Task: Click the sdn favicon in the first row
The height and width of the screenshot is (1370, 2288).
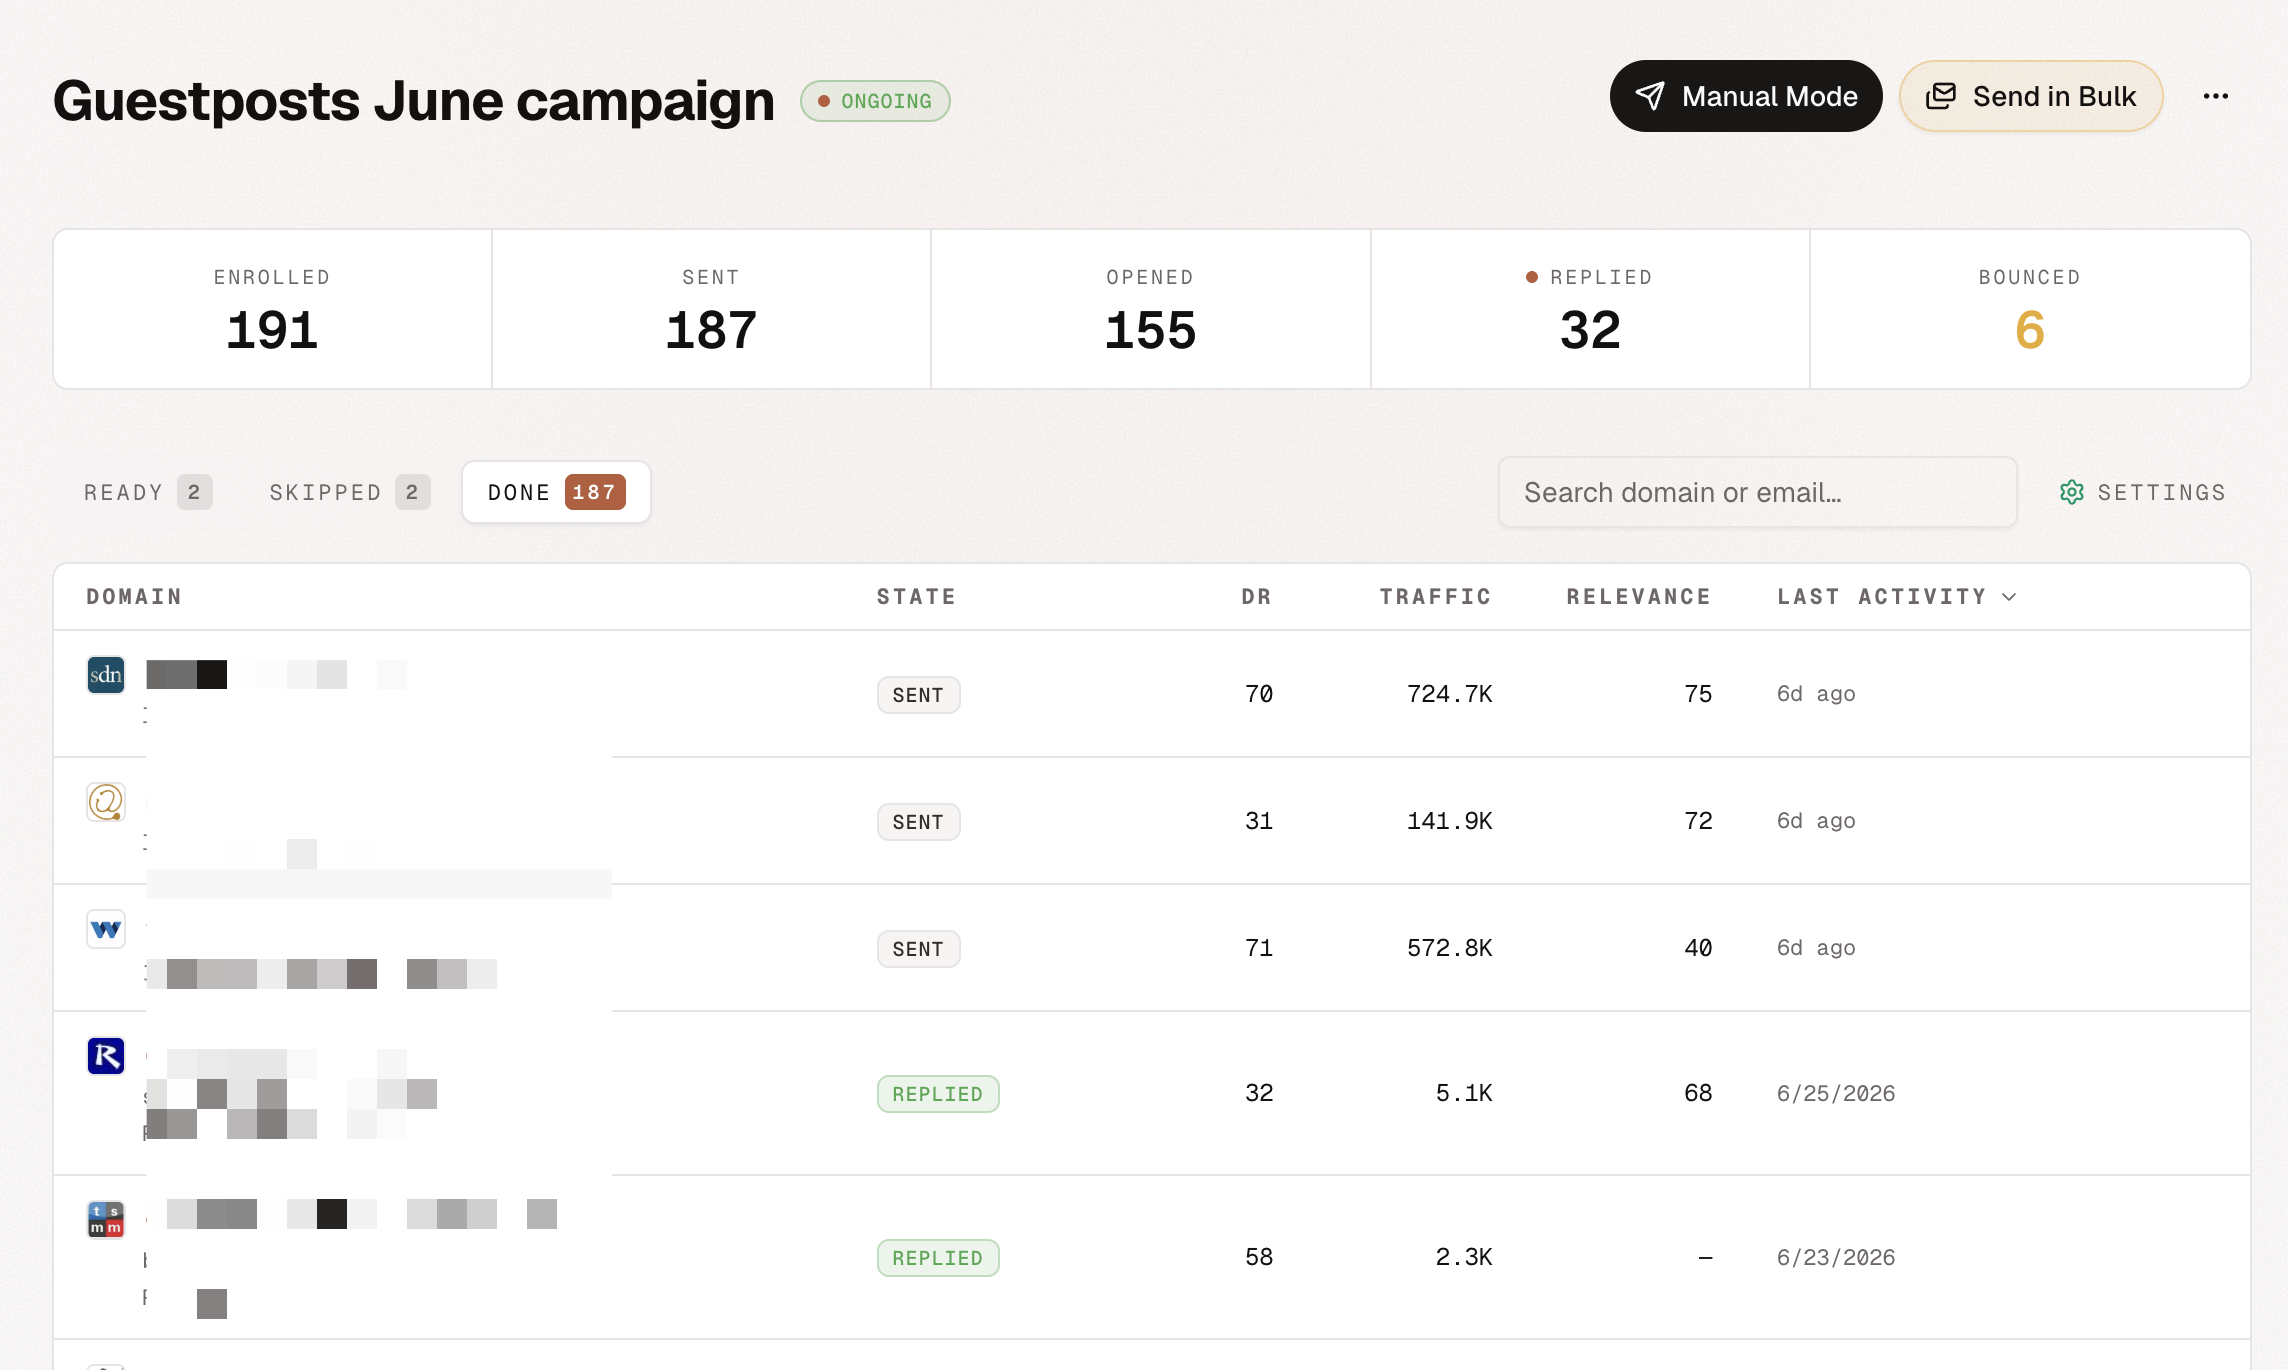Action: point(106,675)
